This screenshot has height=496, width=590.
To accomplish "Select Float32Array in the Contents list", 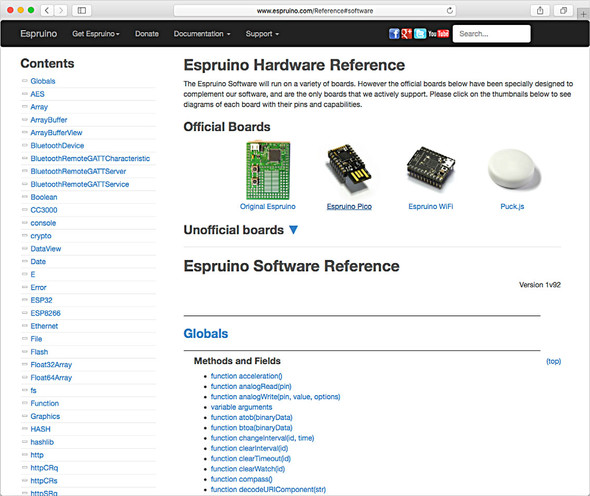I will (51, 365).
